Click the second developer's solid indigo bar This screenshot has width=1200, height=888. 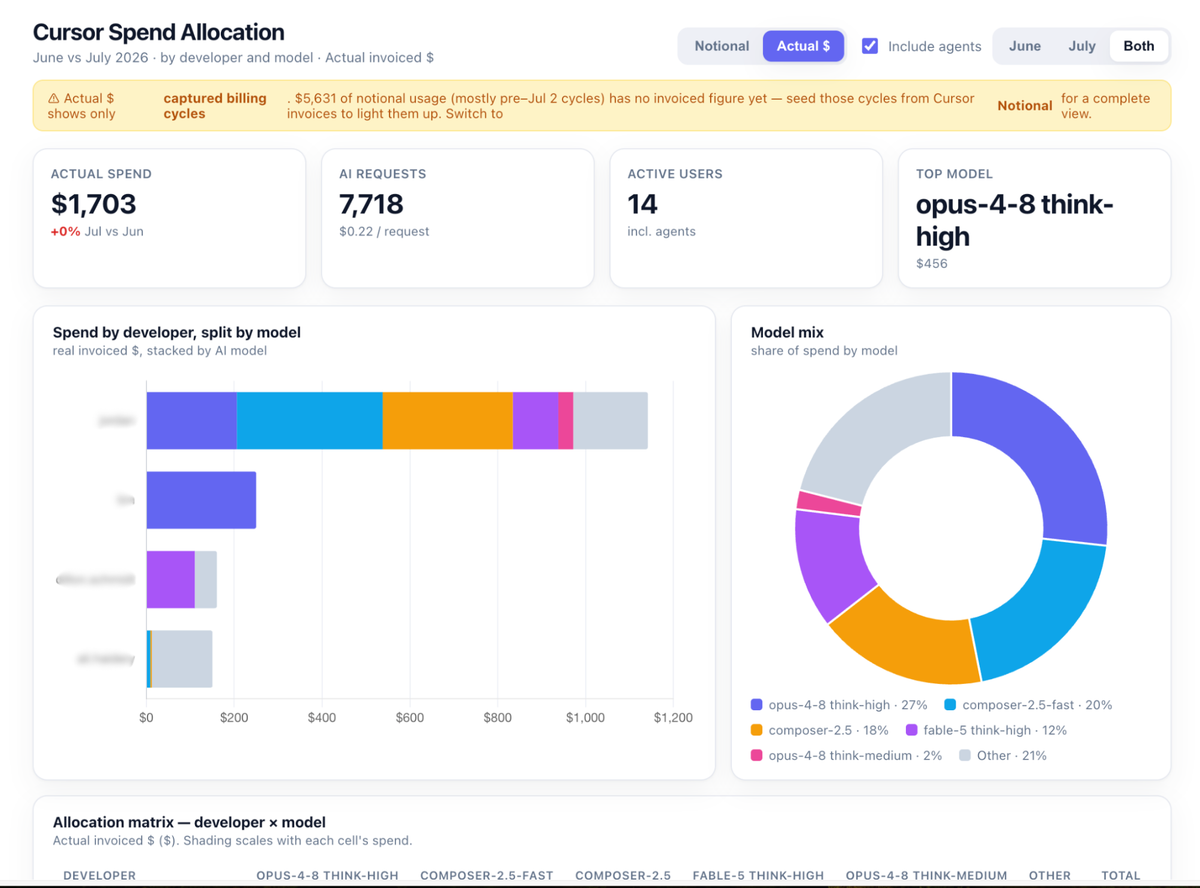pyautogui.click(x=201, y=500)
